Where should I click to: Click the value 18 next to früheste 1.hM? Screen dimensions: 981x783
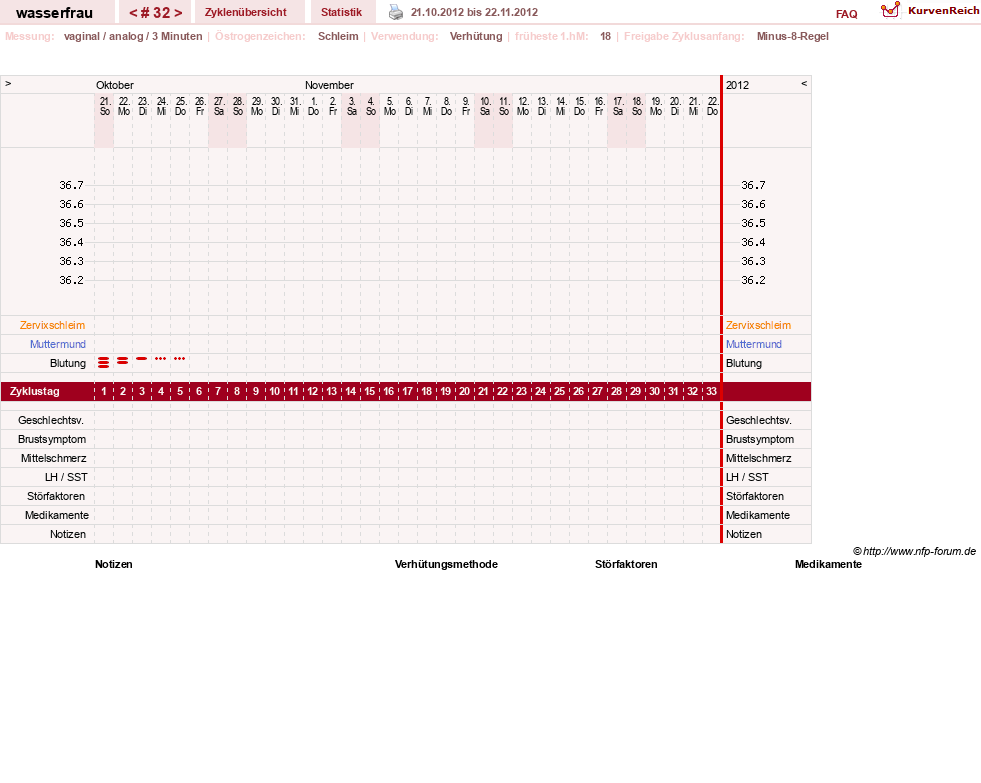pos(606,36)
